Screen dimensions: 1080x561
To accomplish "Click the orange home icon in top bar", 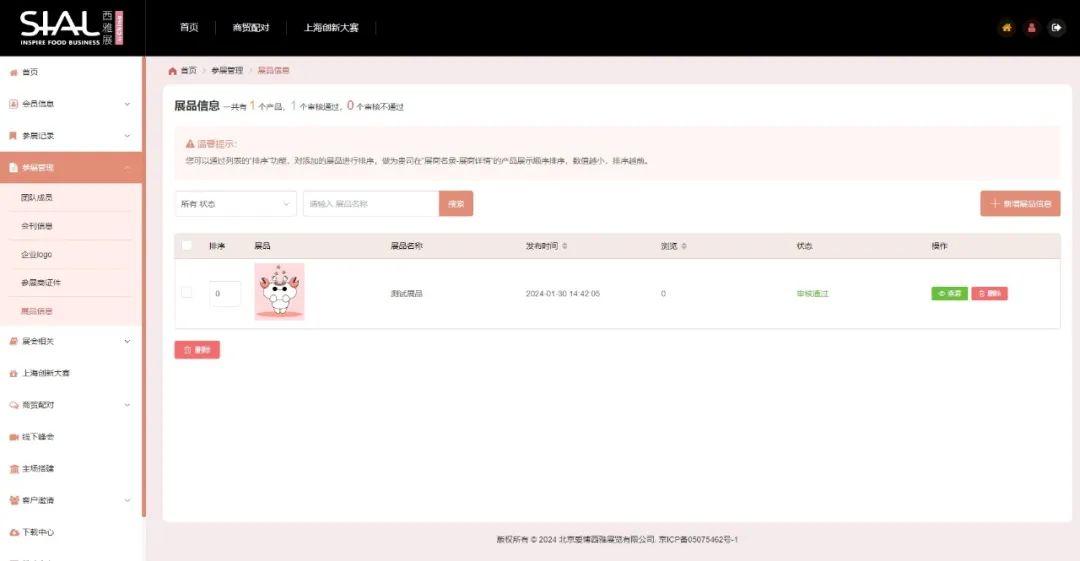I will point(1007,28).
